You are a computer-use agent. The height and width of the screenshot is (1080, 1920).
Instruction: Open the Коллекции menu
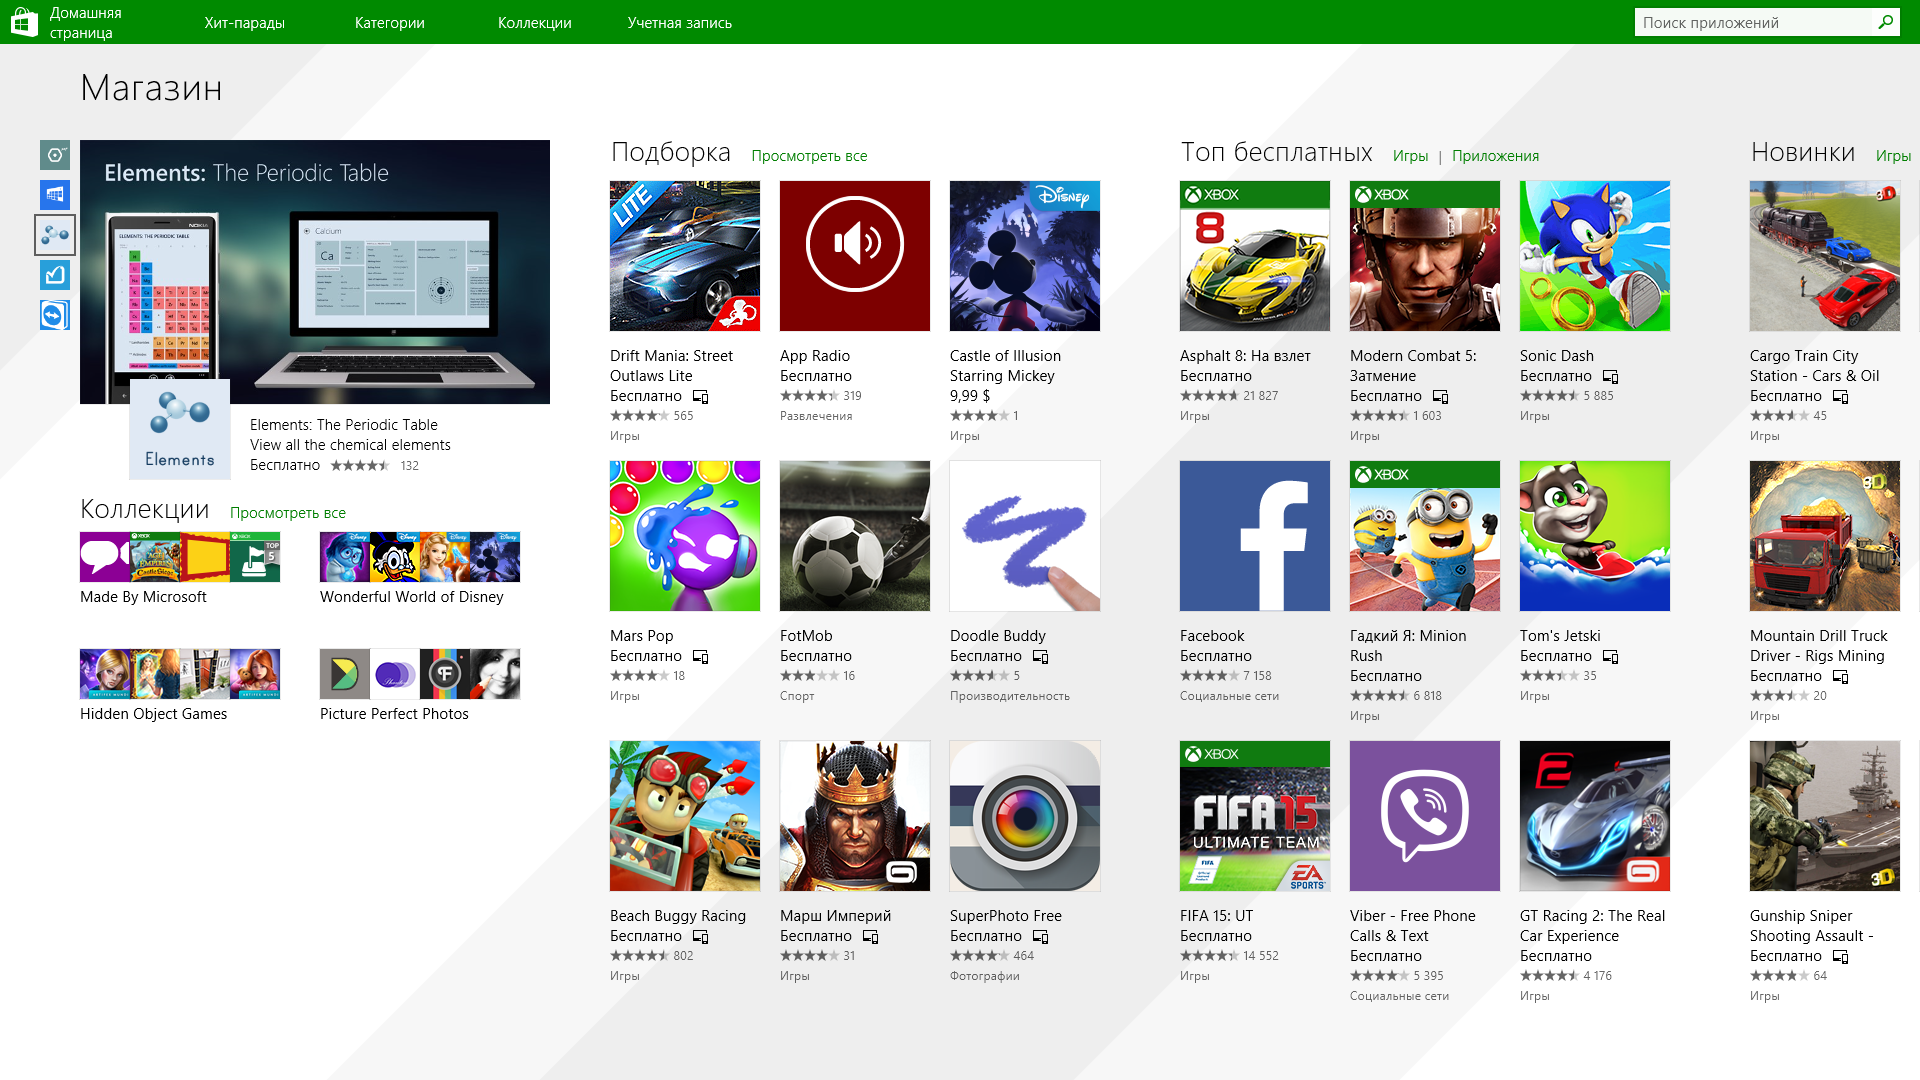tap(535, 22)
